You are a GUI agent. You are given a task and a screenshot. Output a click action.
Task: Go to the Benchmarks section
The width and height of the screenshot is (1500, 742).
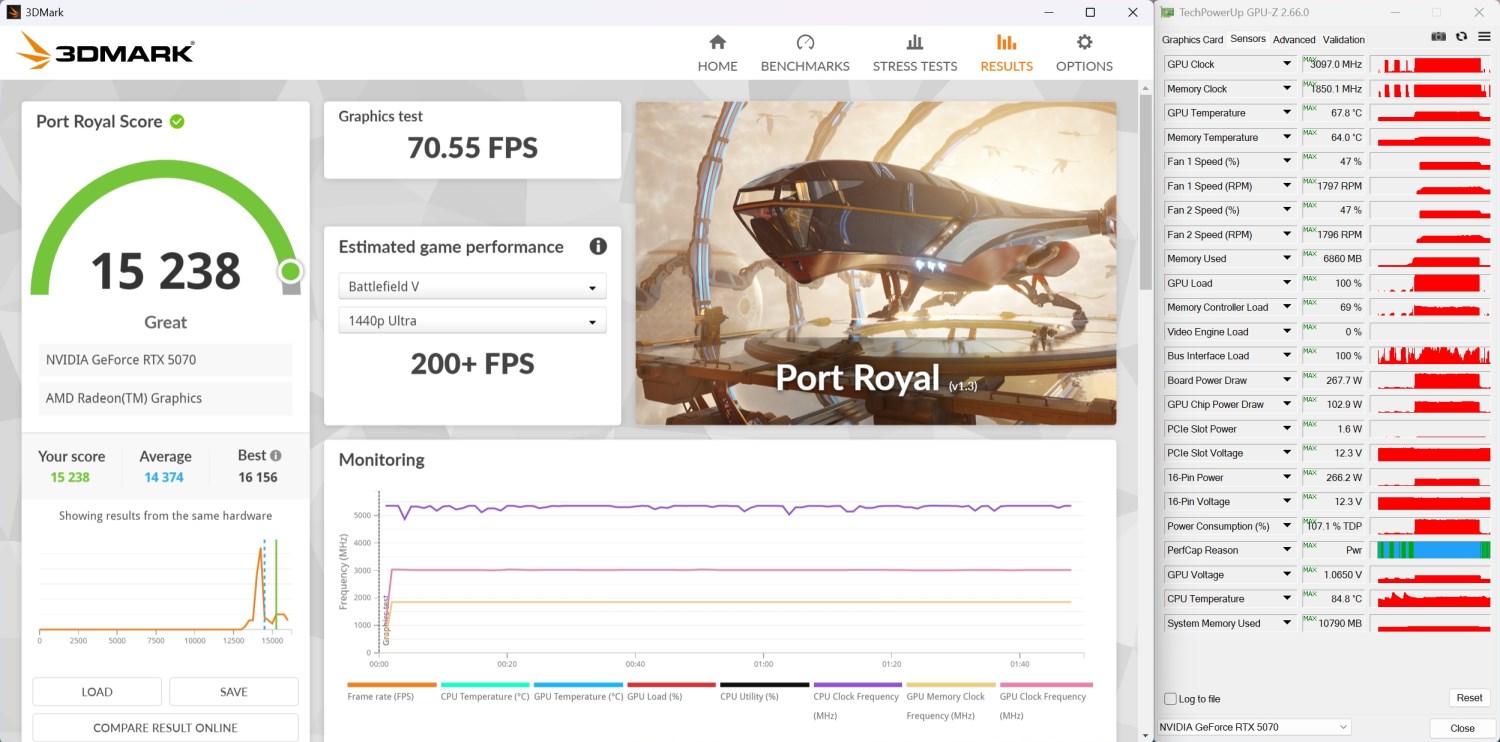pos(805,53)
